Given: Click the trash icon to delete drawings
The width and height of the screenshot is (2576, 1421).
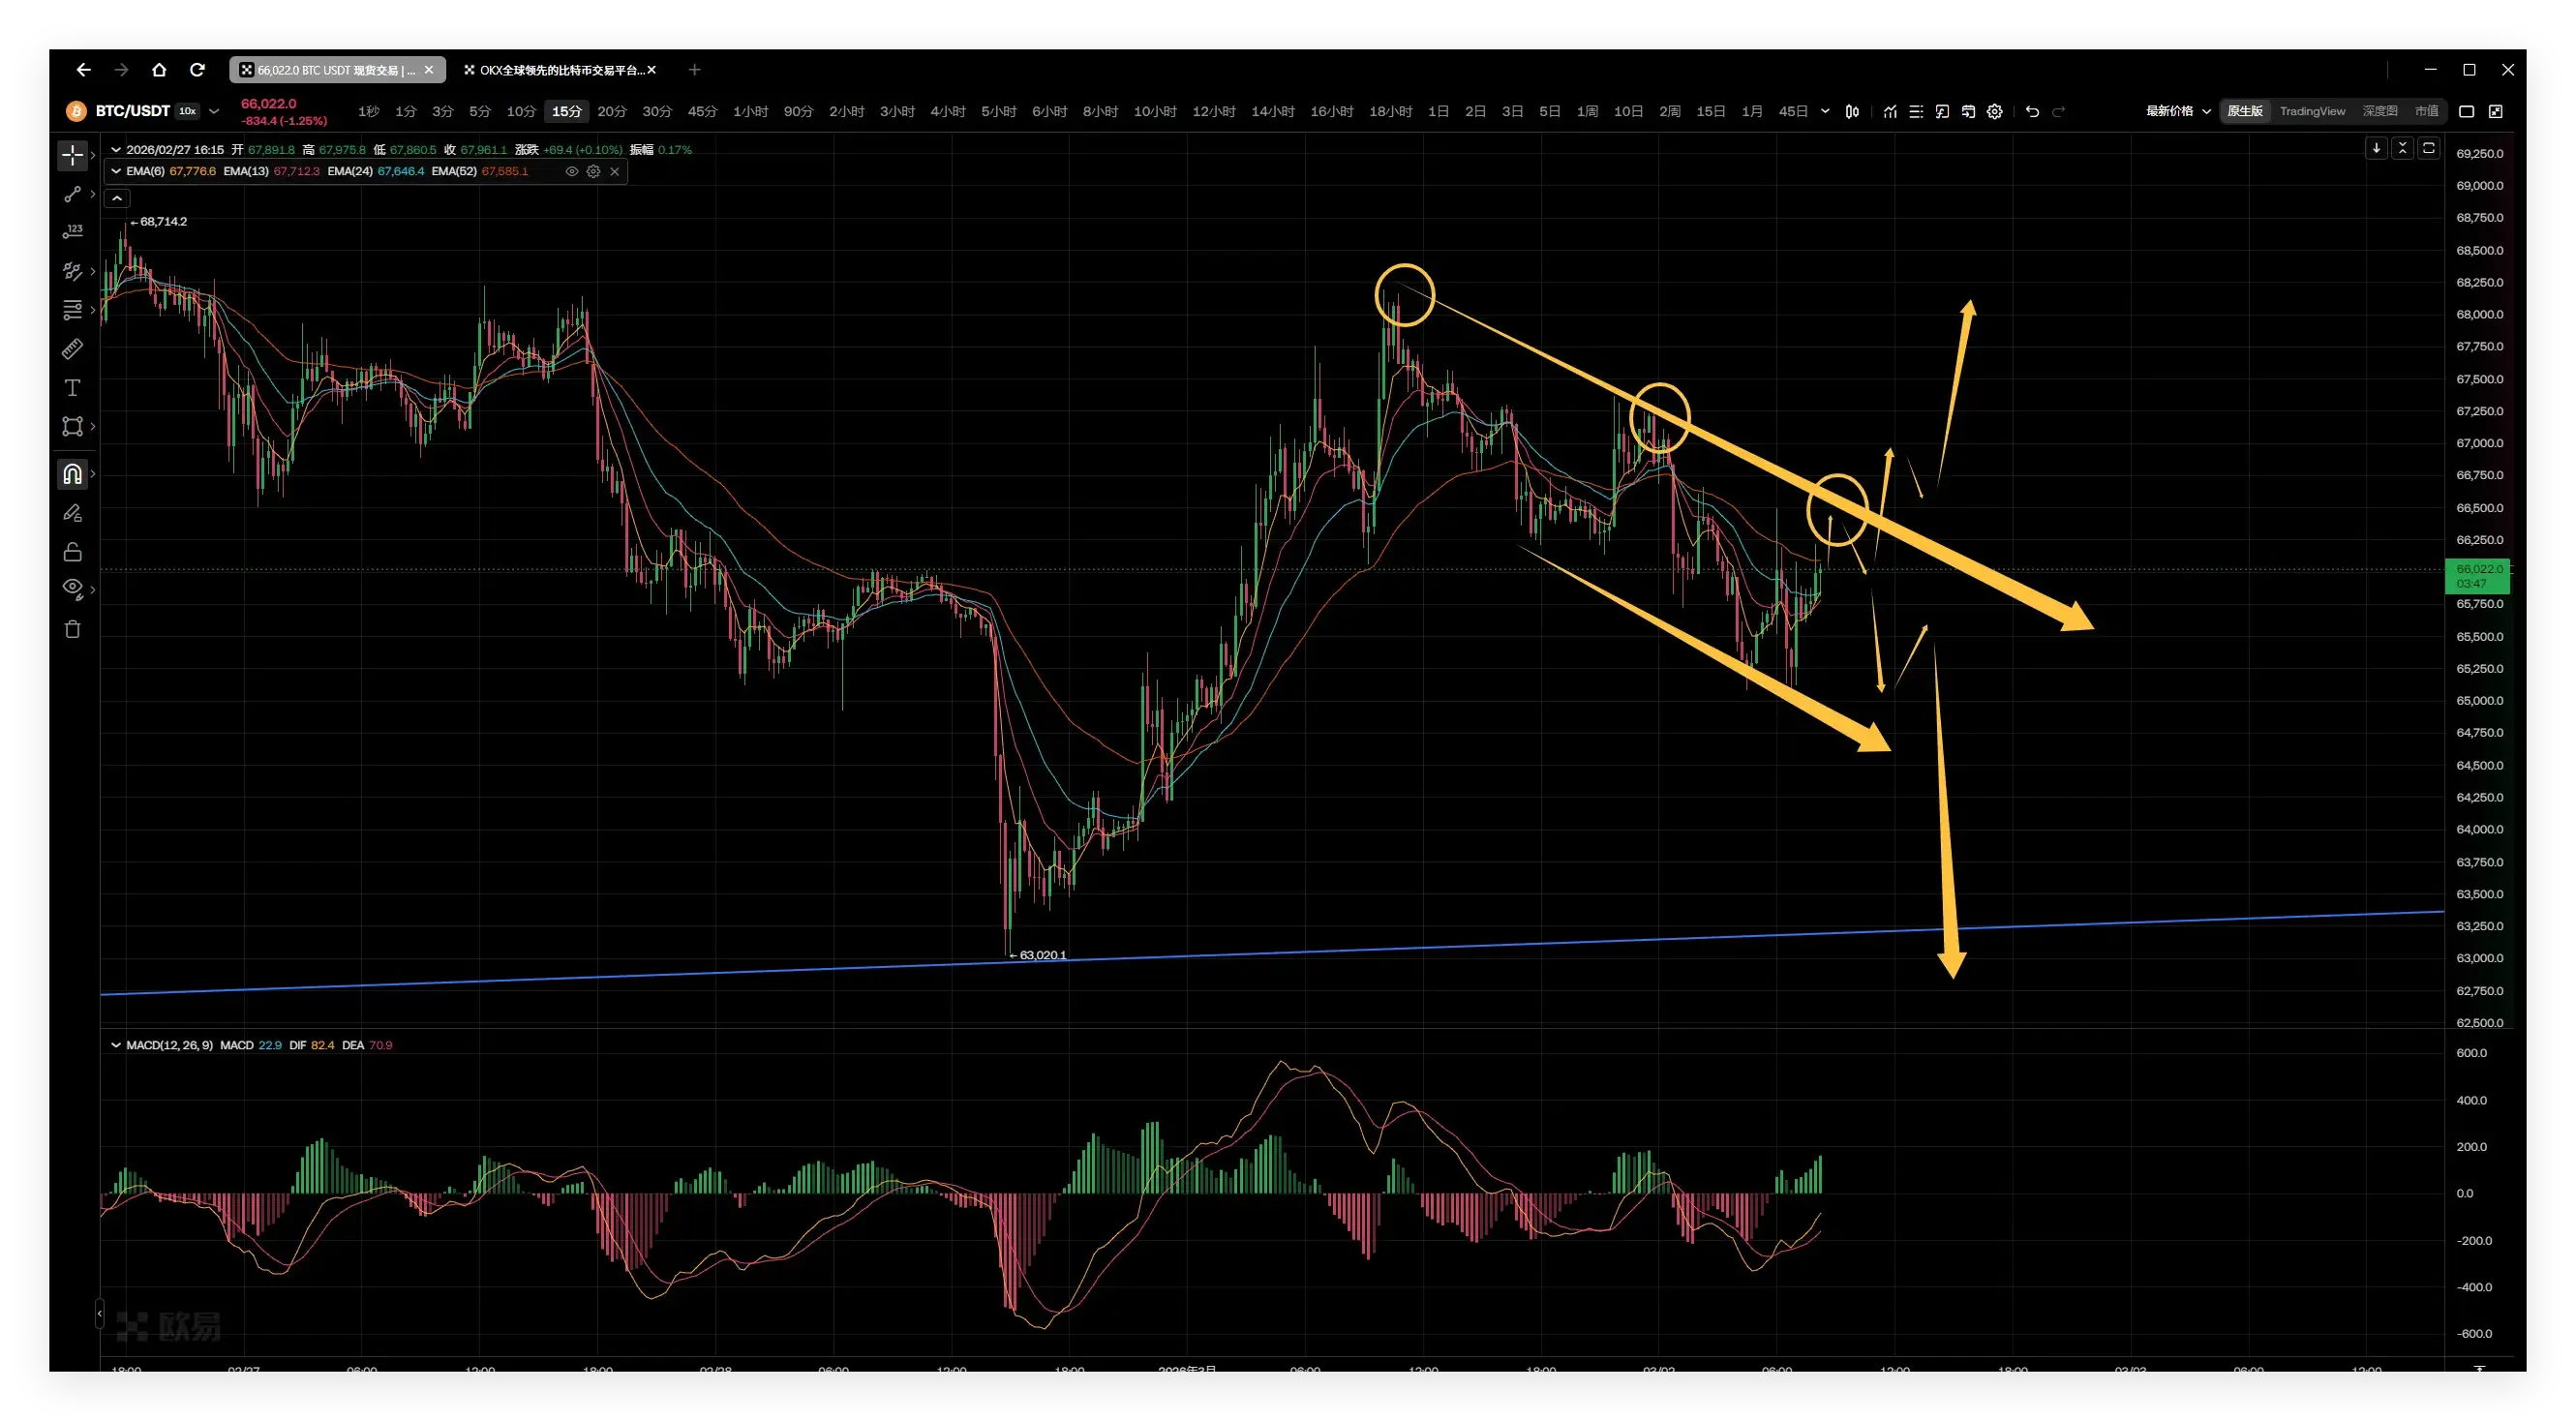Looking at the screenshot, I should coord(72,629).
